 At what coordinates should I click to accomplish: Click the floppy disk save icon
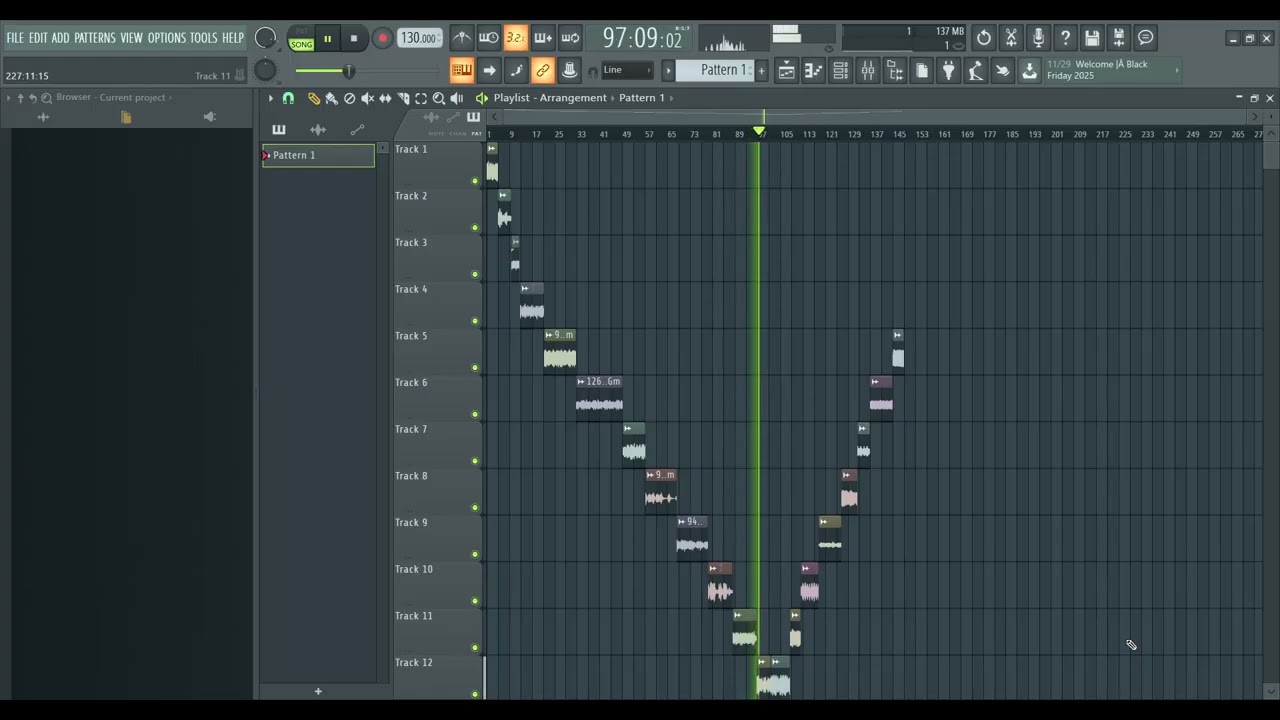tap(1092, 38)
